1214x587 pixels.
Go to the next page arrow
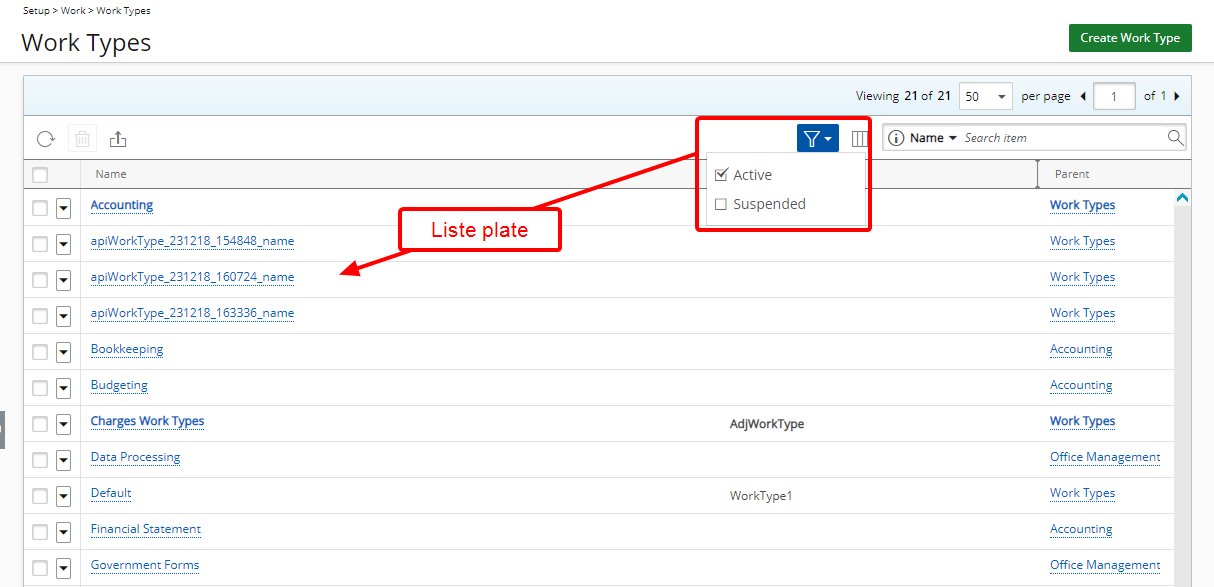point(1177,96)
